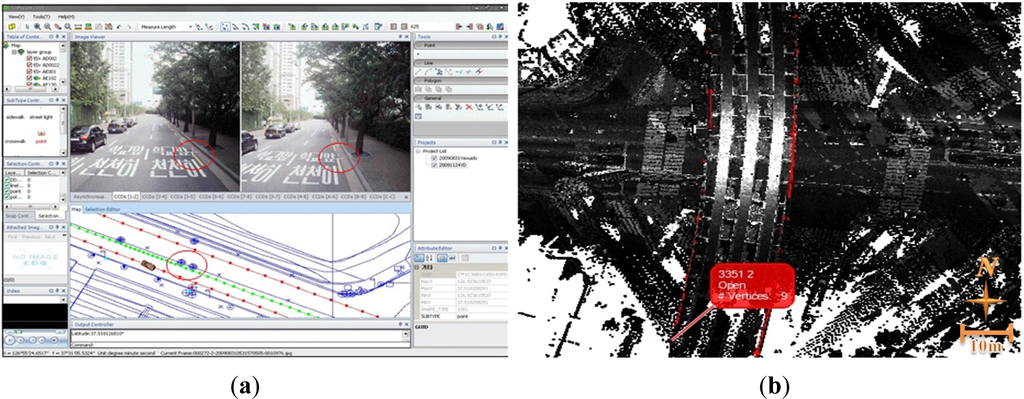Screen dimensions: 1024x399
Task: Click the yellow map icon in the toolbar
Action: 12,26
